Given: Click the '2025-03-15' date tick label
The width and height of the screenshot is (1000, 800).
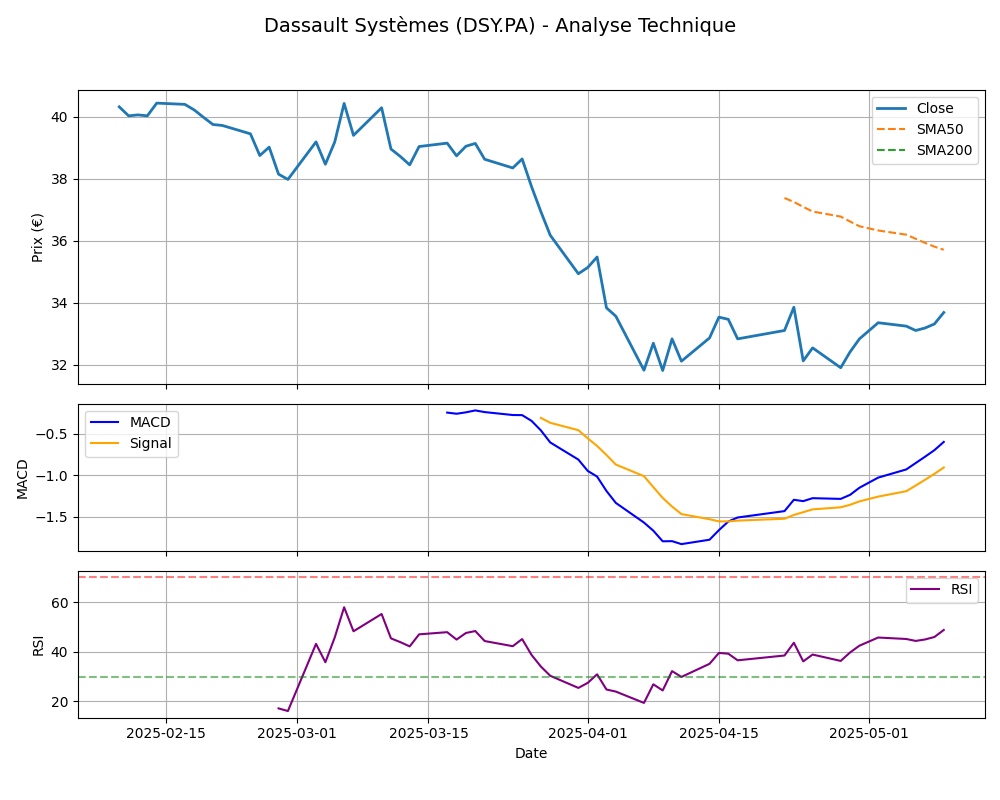Looking at the screenshot, I should tap(429, 734).
